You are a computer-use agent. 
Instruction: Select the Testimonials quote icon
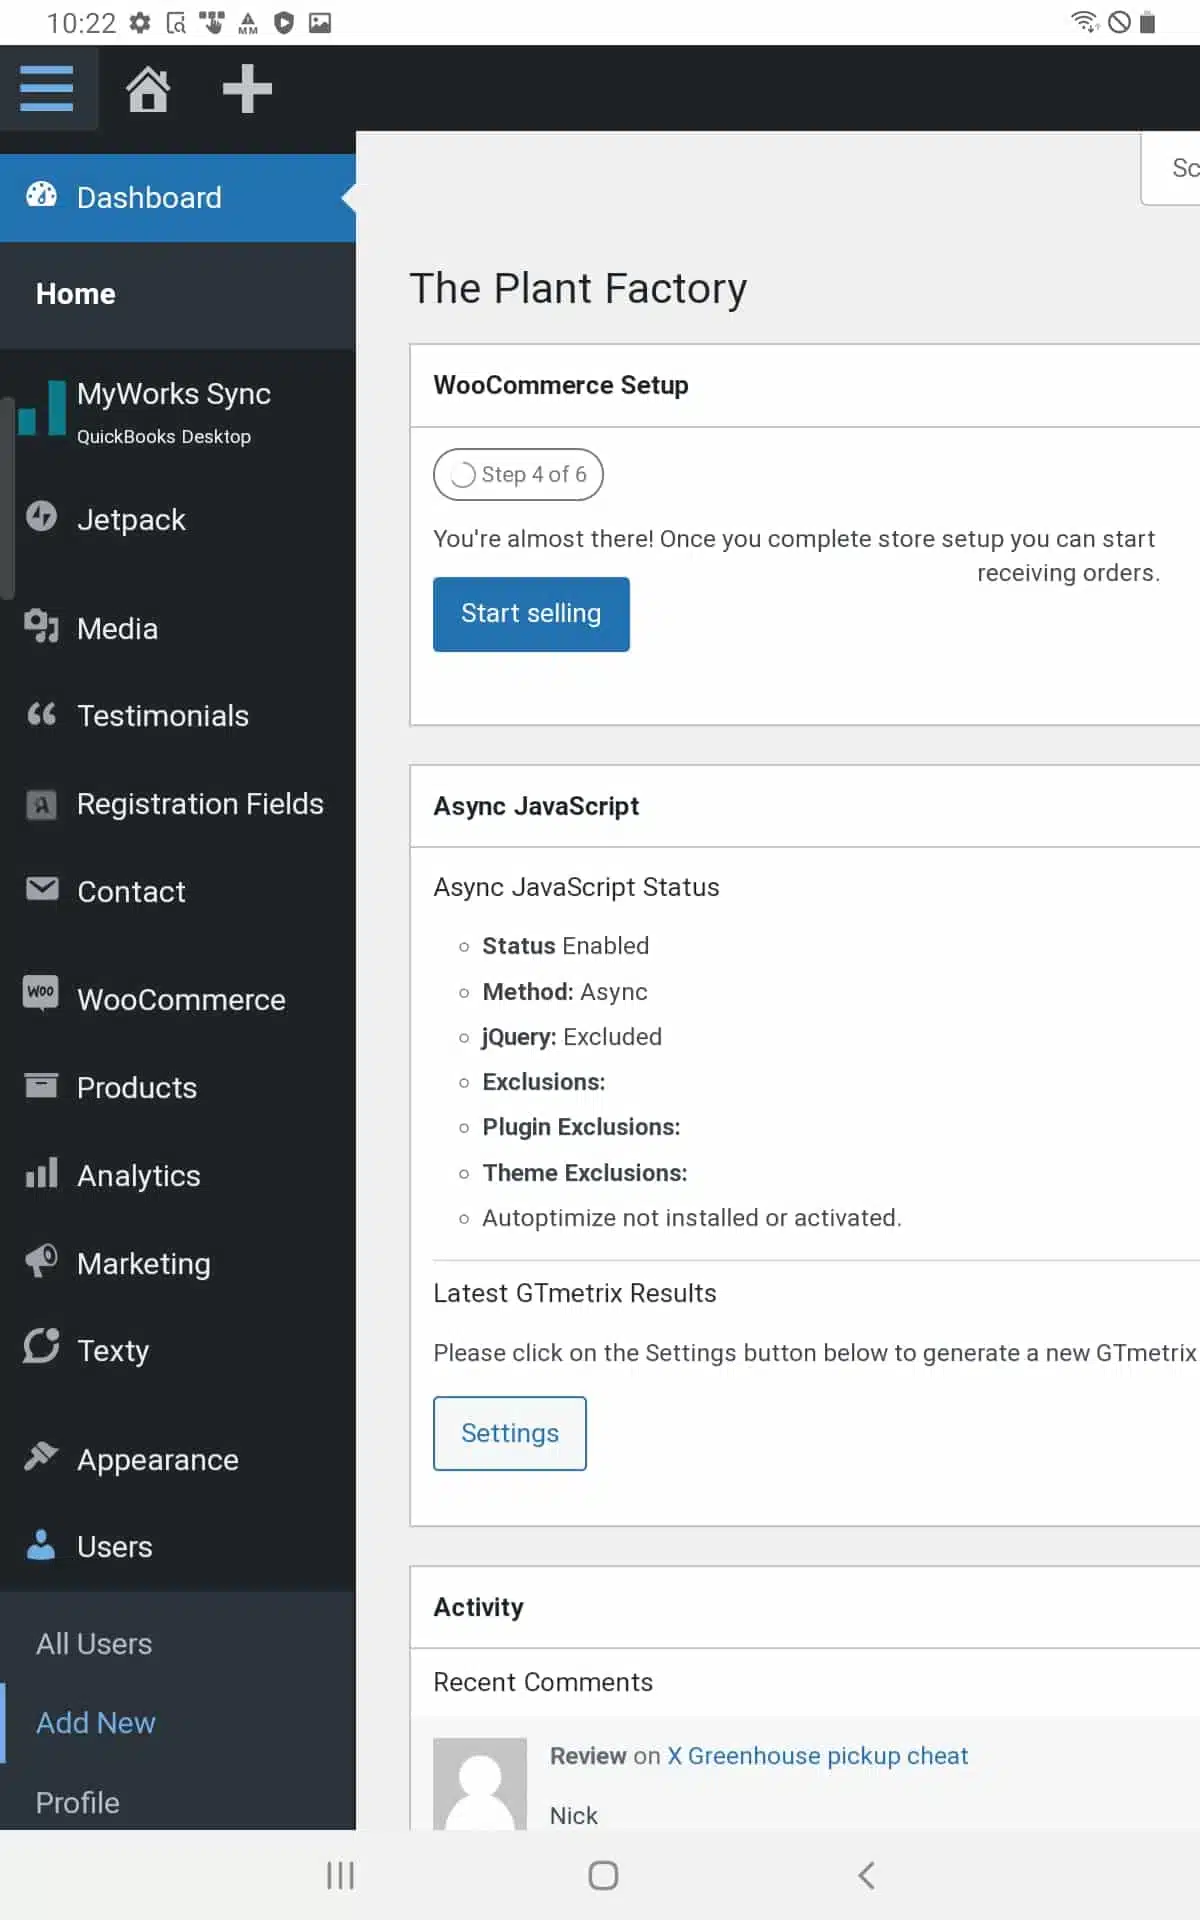(x=41, y=714)
